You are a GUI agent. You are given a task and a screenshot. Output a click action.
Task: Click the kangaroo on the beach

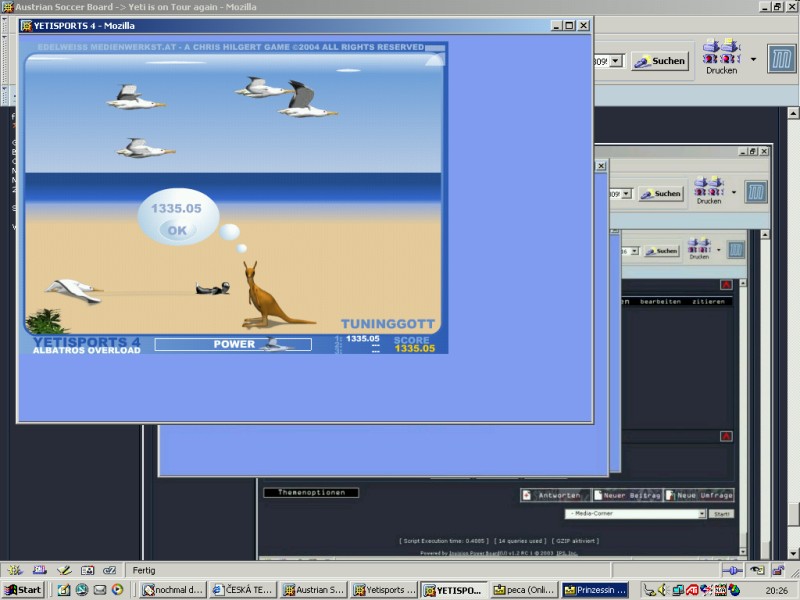click(x=265, y=297)
